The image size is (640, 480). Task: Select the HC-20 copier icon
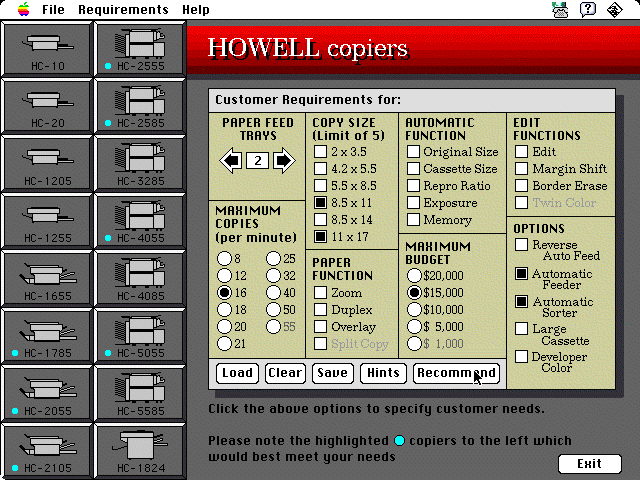tap(47, 107)
